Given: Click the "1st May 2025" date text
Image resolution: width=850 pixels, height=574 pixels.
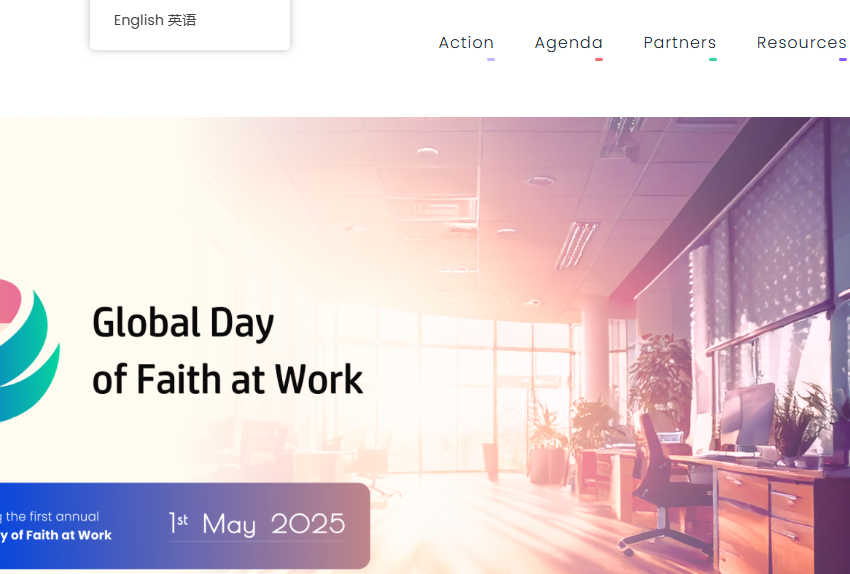Looking at the screenshot, I should [x=257, y=524].
